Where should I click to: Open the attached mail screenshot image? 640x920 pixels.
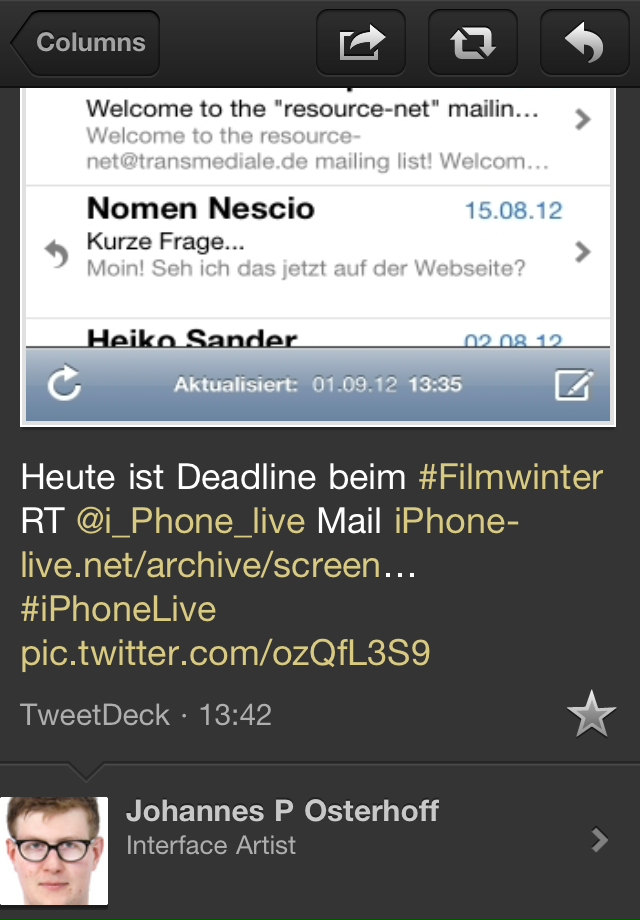(x=318, y=257)
